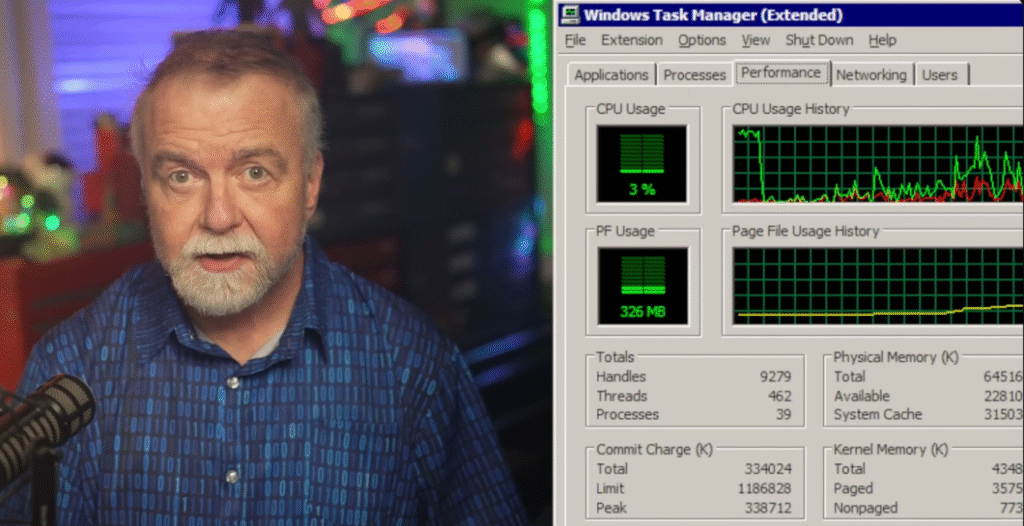Click the Task Manager title bar icon

(570, 15)
